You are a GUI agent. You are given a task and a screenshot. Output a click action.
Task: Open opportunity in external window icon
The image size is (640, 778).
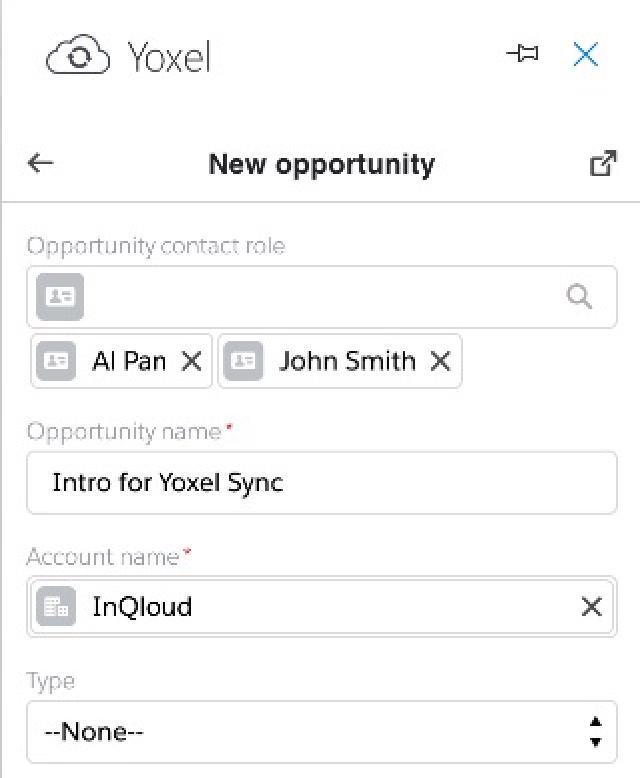tap(603, 163)
